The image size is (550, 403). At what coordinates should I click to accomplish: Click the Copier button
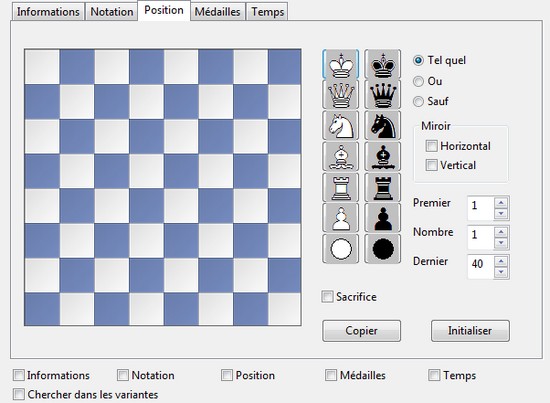[361, 330]
